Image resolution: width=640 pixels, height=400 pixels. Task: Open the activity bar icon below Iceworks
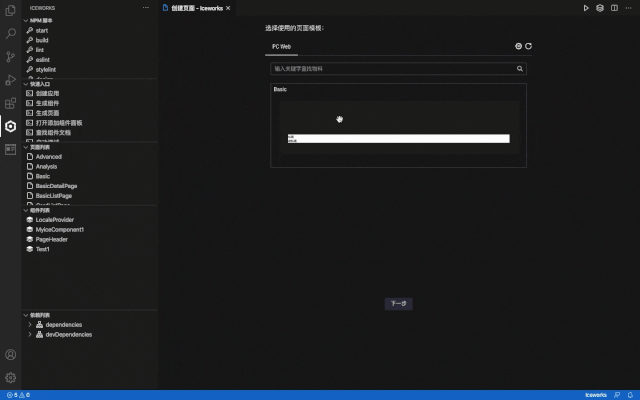[x=11, y=149]
